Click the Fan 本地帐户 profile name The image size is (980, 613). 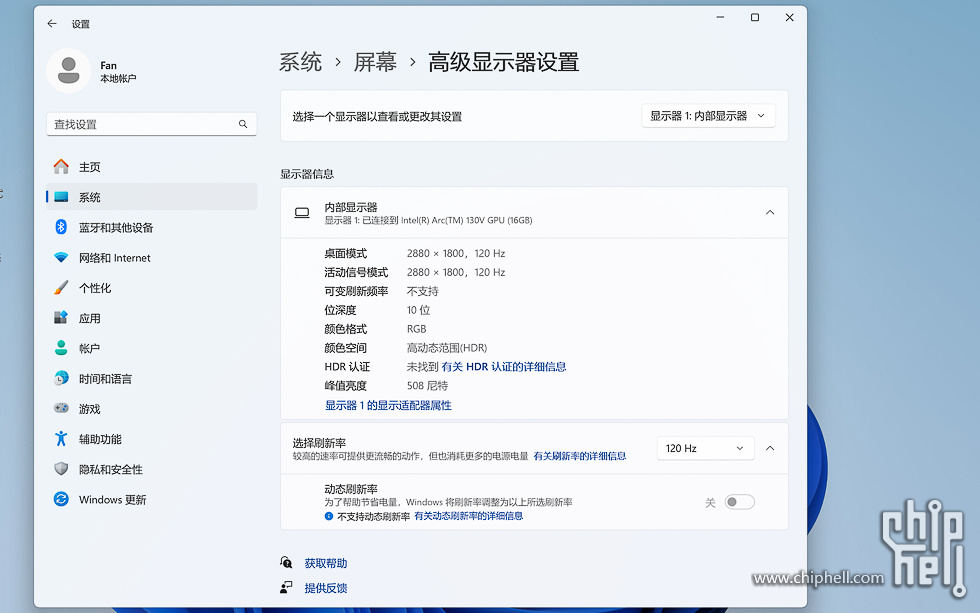(118, 71)
